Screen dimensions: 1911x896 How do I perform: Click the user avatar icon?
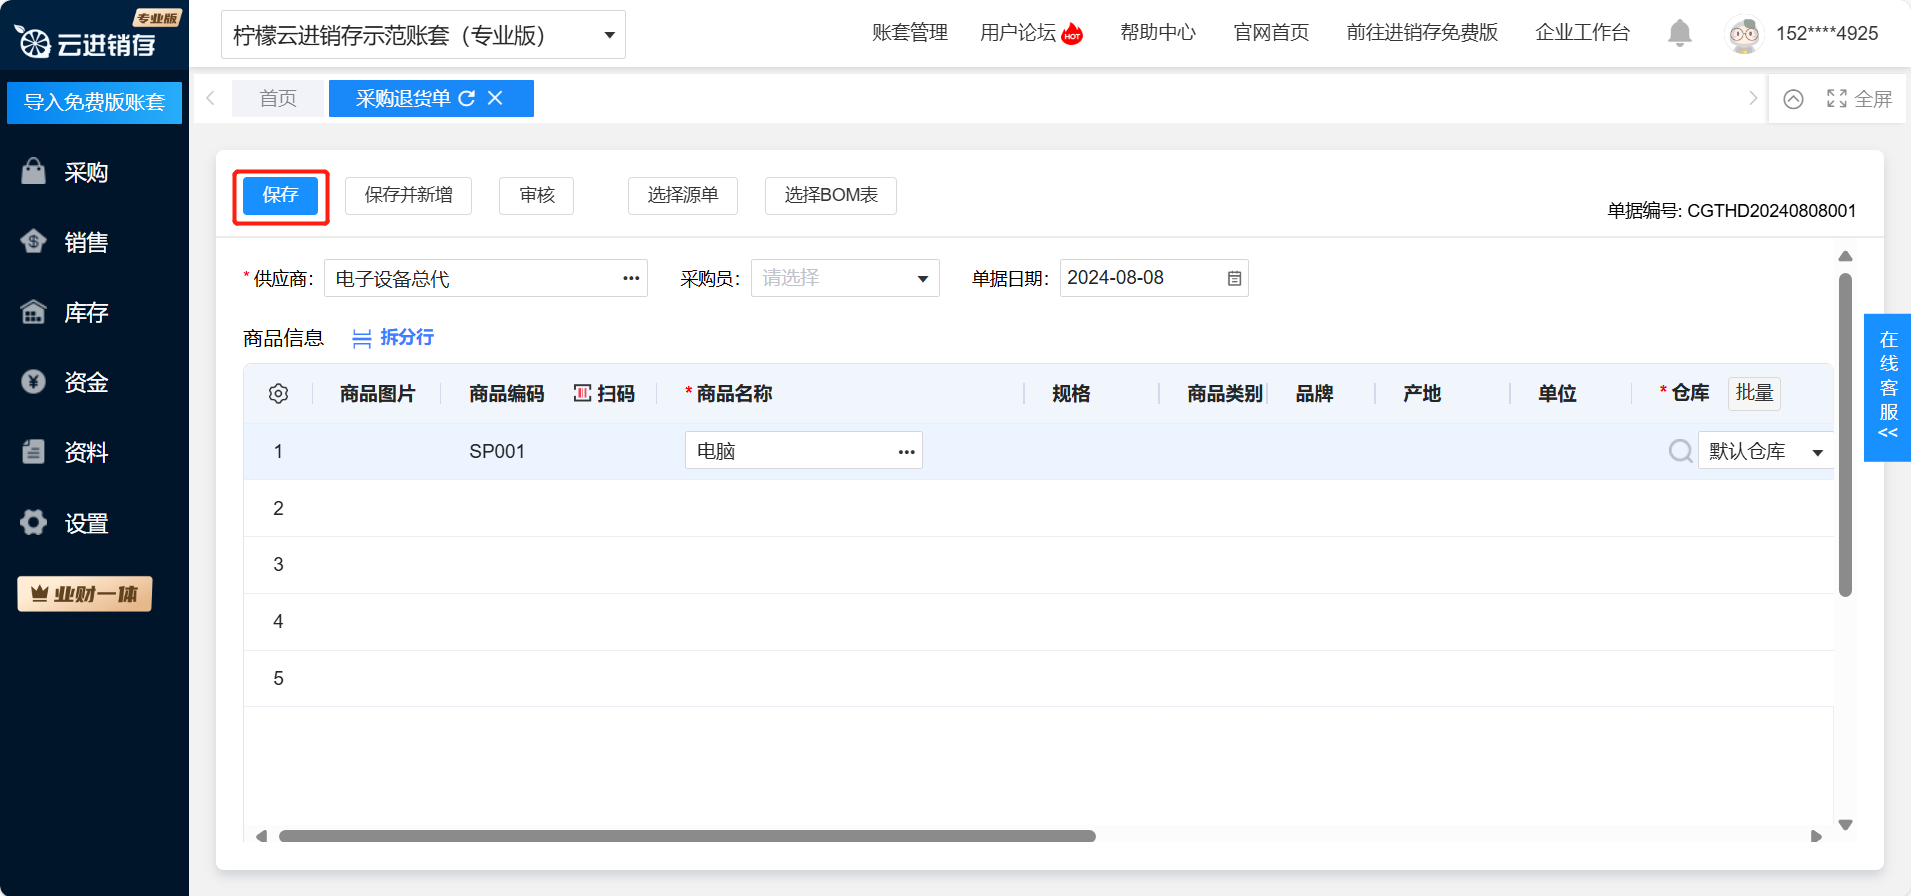pos(1745,34)
